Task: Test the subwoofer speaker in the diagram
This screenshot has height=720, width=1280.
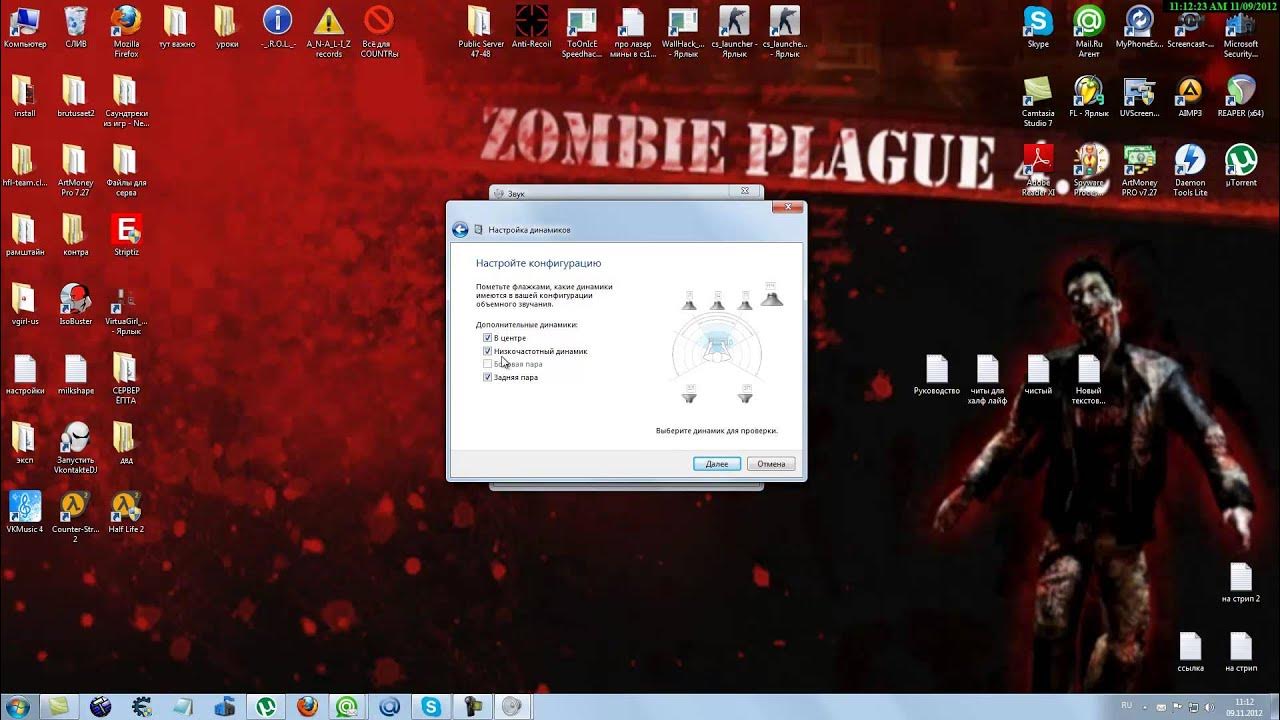Action: point(772,294)
